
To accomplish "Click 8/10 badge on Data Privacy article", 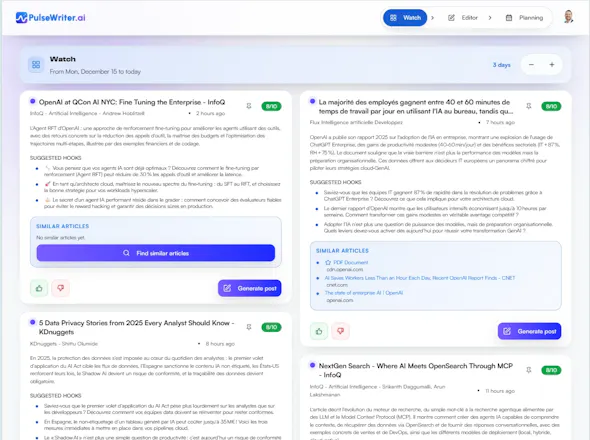I will tap(271, 327).
